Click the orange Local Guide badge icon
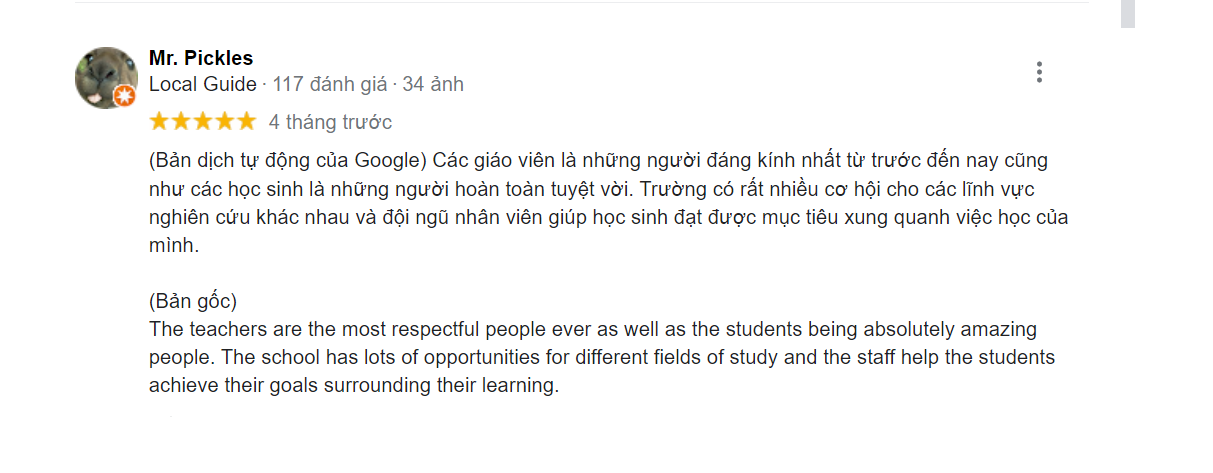This screenshot has width=1213, height=473. pyautogui.click(x=124, y=96)
